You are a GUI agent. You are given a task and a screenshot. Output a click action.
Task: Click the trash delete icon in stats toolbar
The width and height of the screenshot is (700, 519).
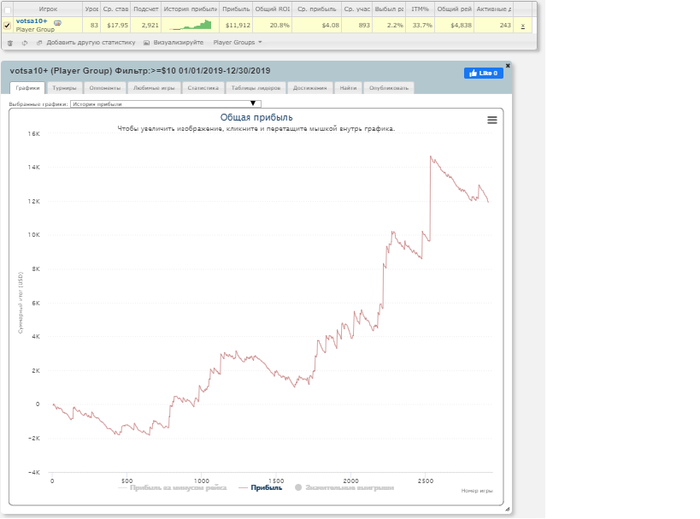(10, 43)
